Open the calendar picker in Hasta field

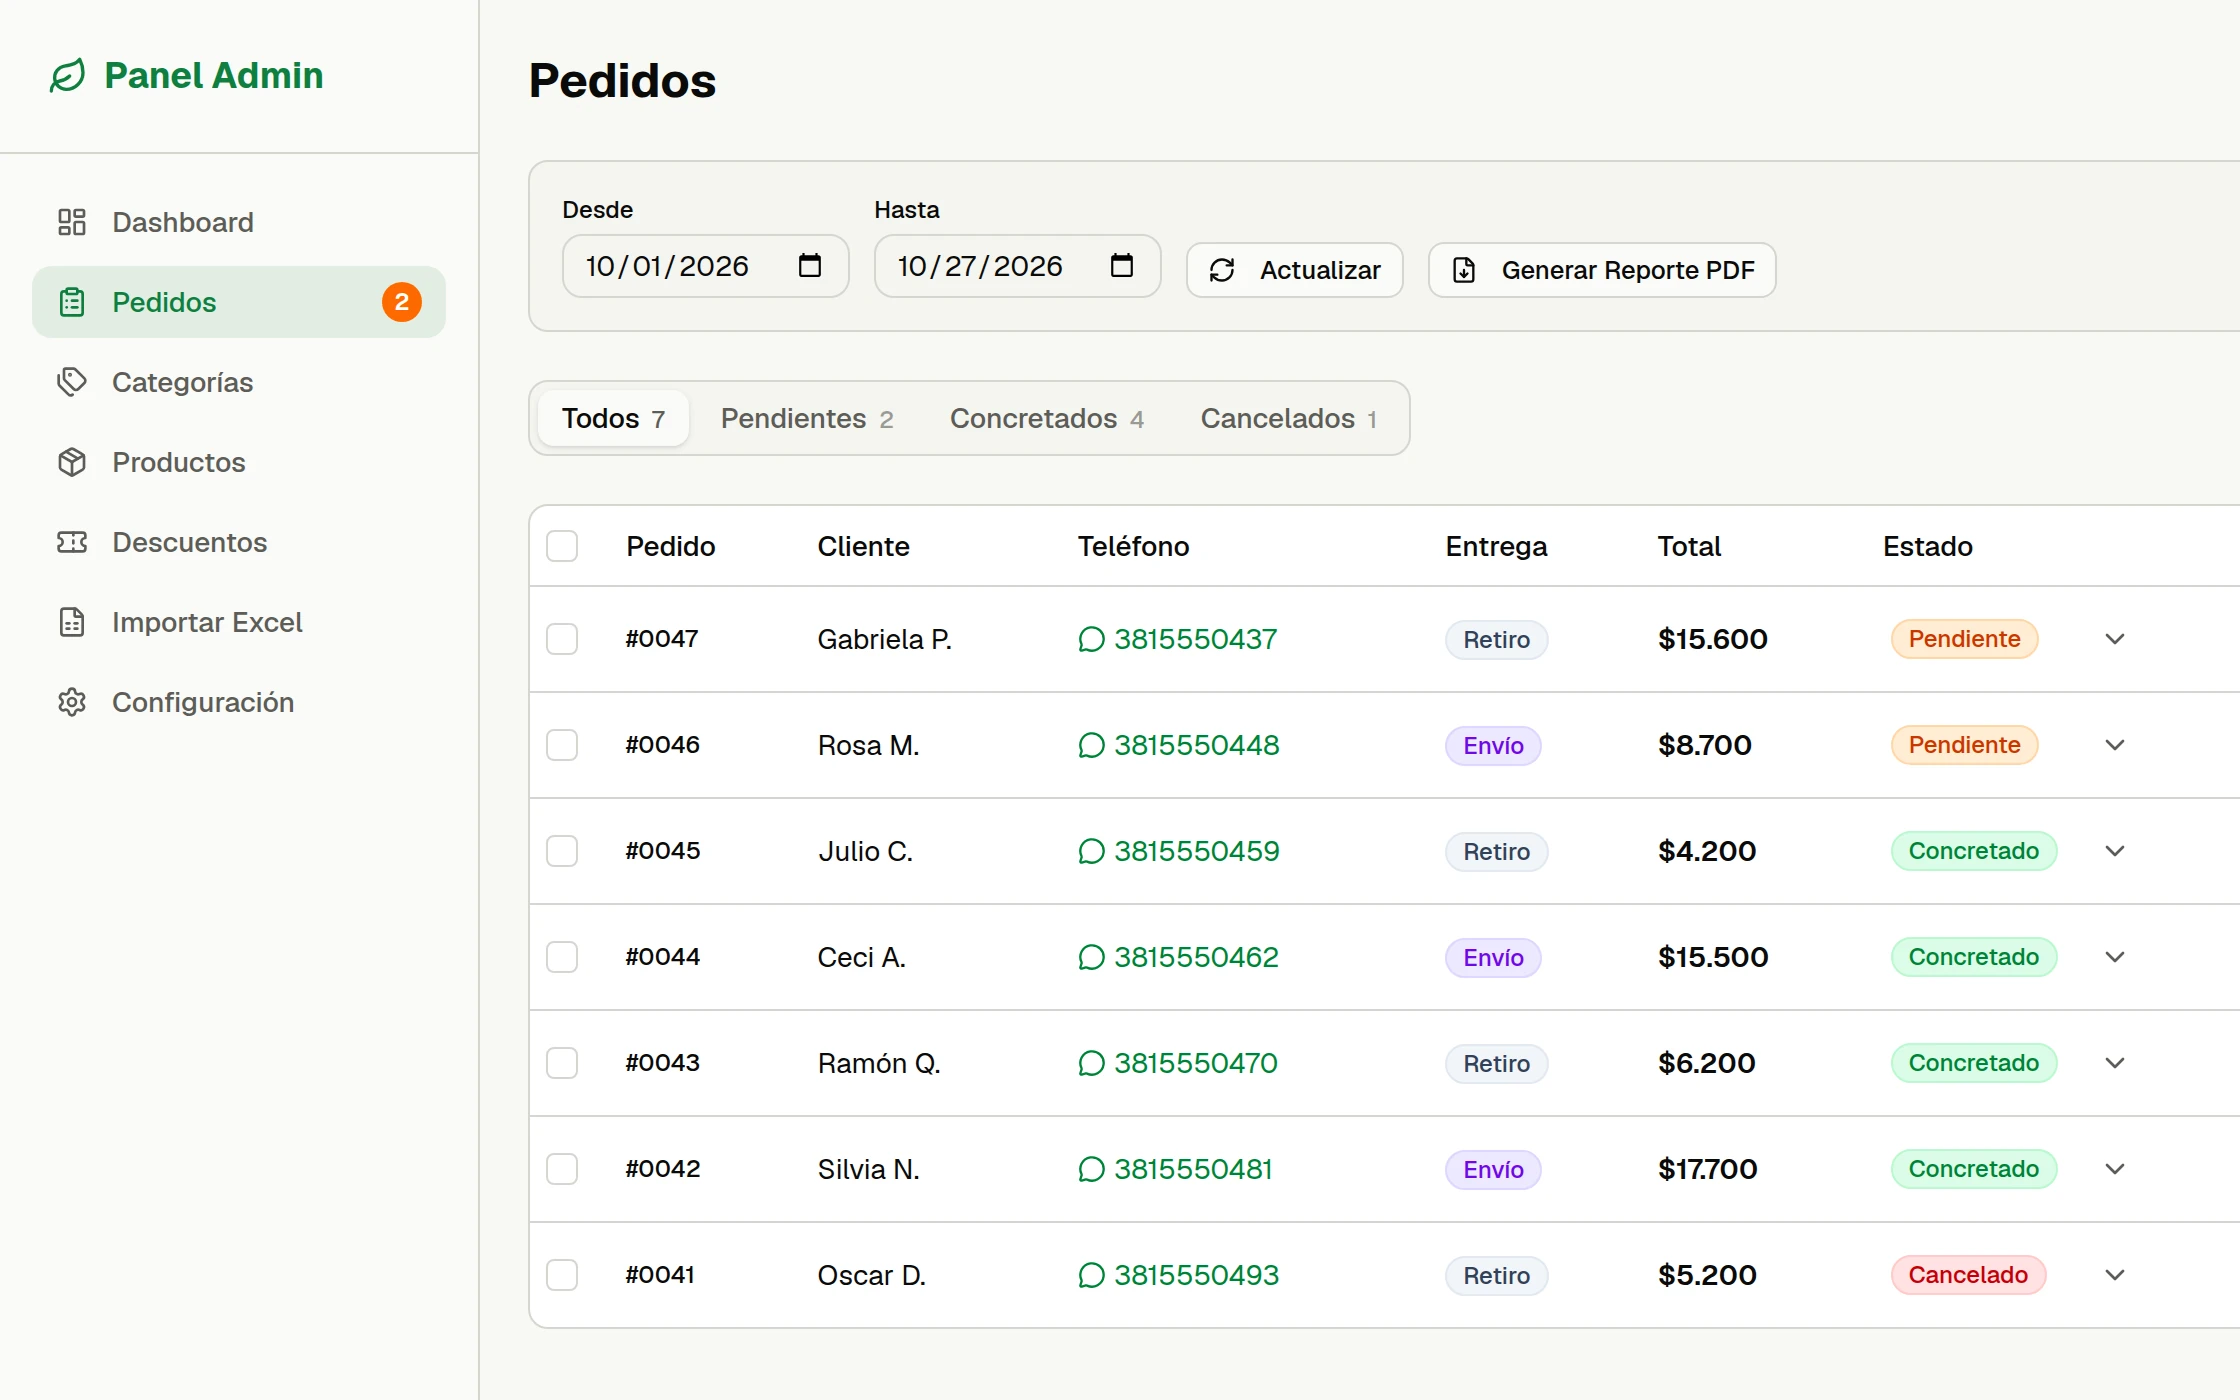[x=1122, y=266]
